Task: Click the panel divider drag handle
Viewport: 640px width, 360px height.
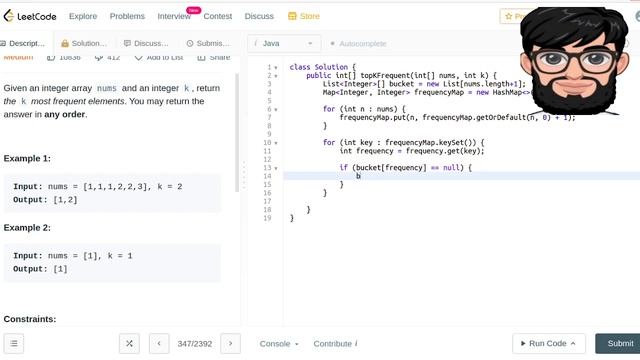Action: 244,176
